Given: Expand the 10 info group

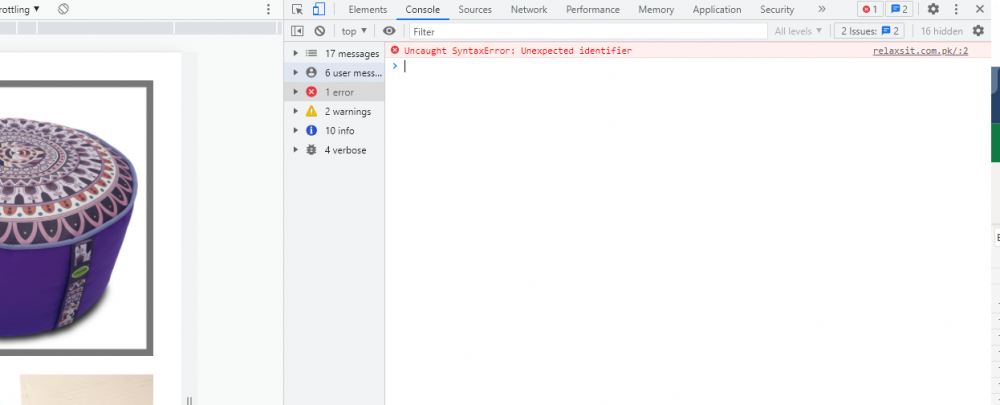Looking at the screenshot, I should [295, 130].
